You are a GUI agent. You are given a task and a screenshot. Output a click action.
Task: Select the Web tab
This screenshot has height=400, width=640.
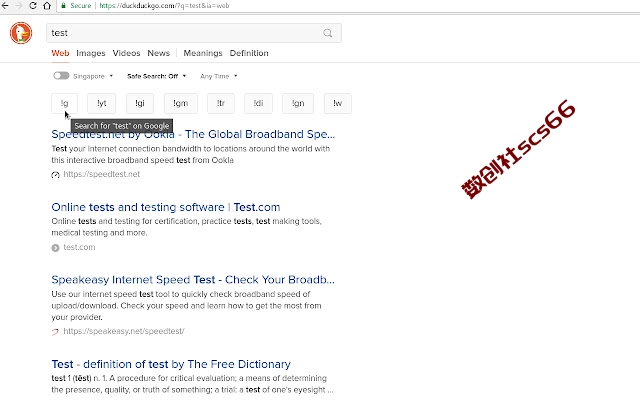click(x=60, y=53)
